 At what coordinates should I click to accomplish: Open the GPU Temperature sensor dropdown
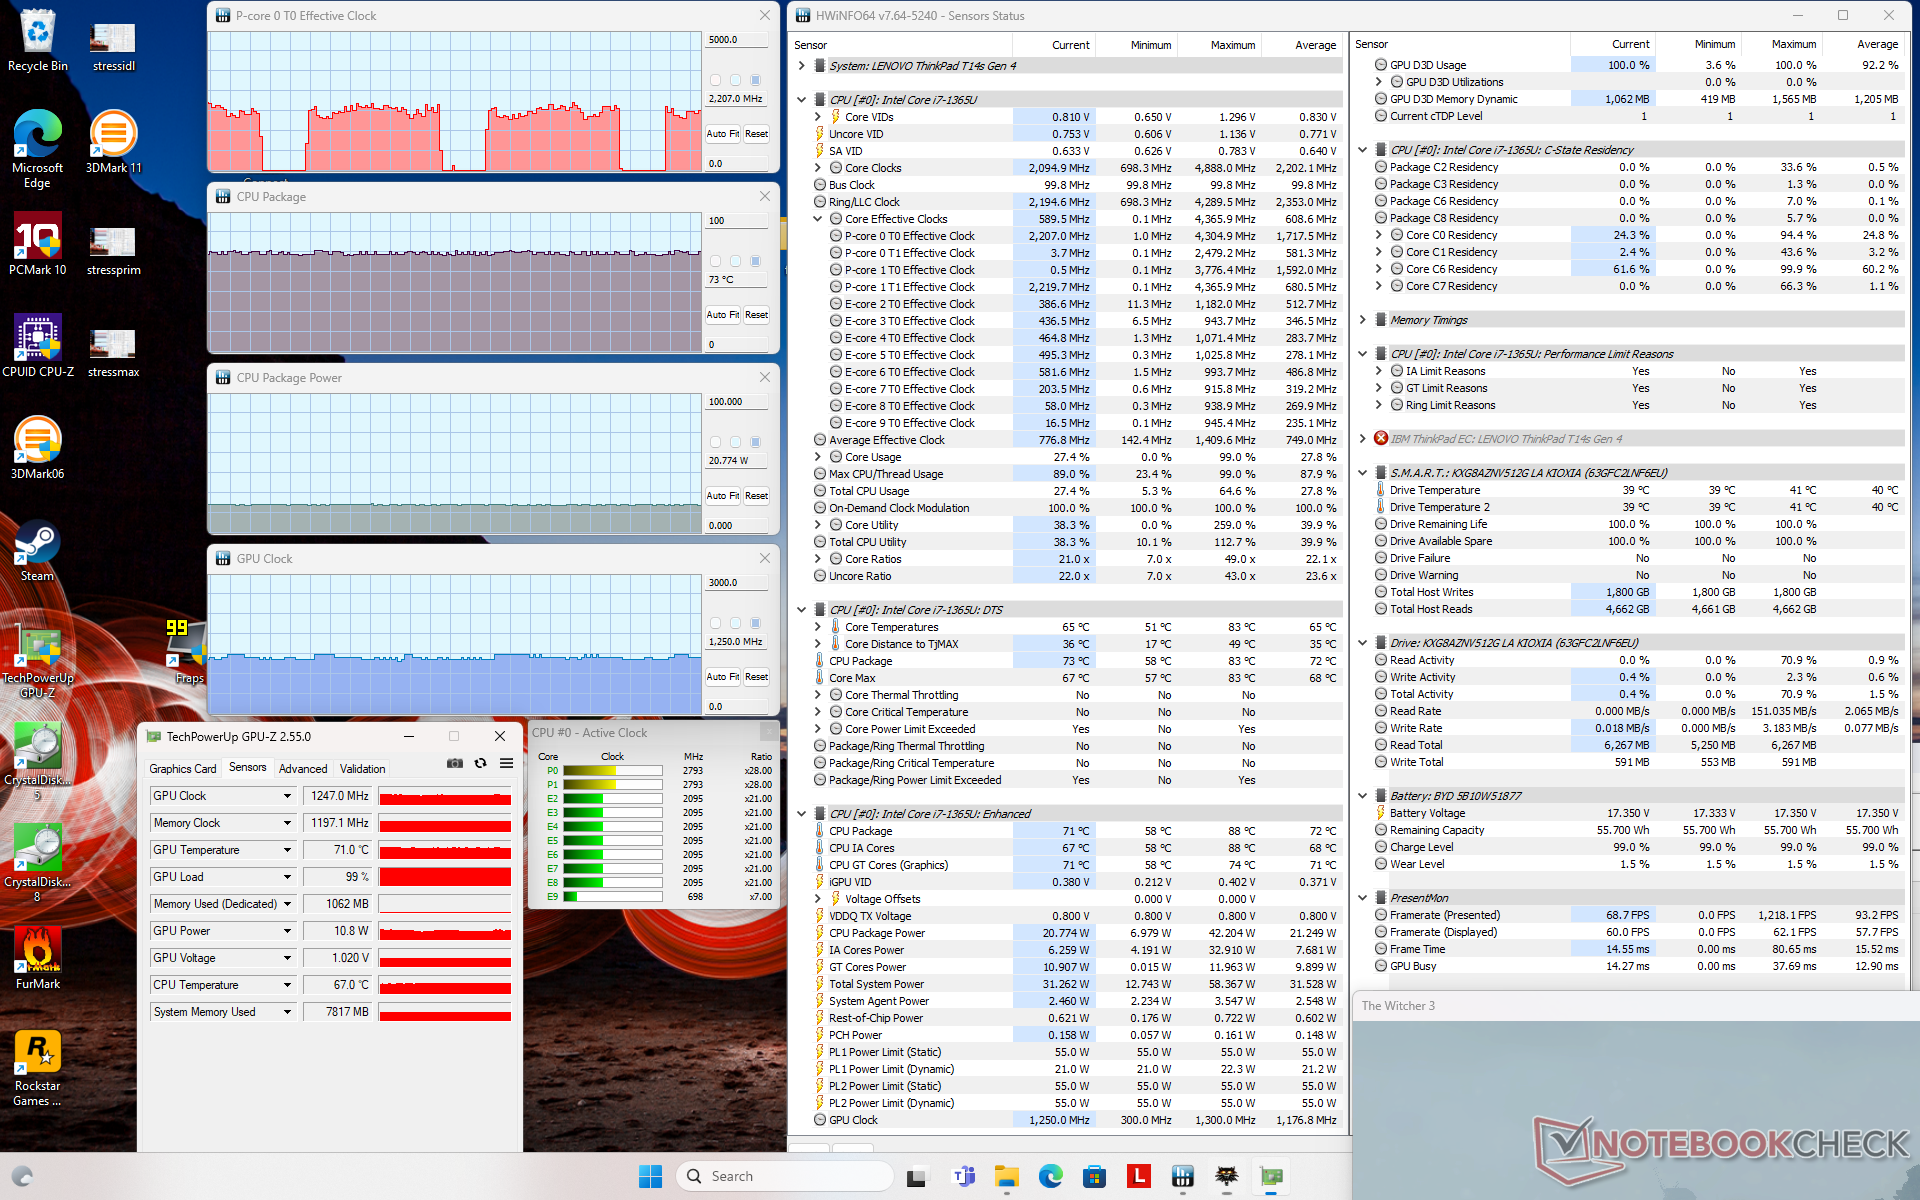pos(287,850)
